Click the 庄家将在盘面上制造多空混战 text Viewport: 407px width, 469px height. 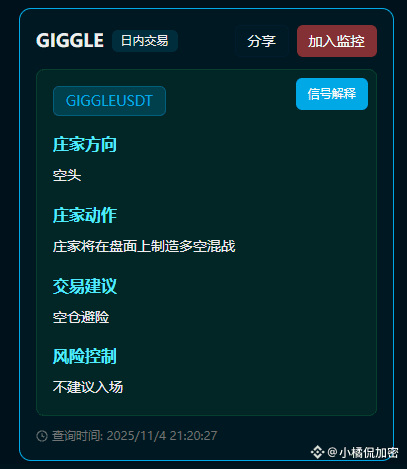[x=144, y=246]
